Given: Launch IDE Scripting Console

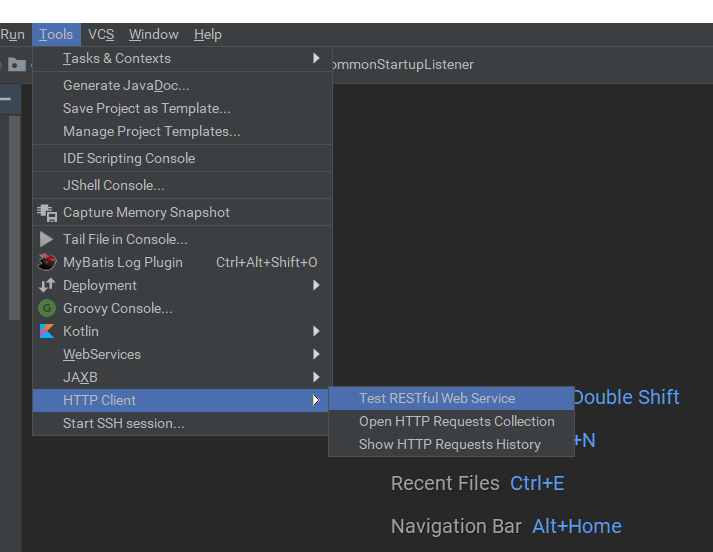Looking at the screenshot, I should [x=182, y=158].
